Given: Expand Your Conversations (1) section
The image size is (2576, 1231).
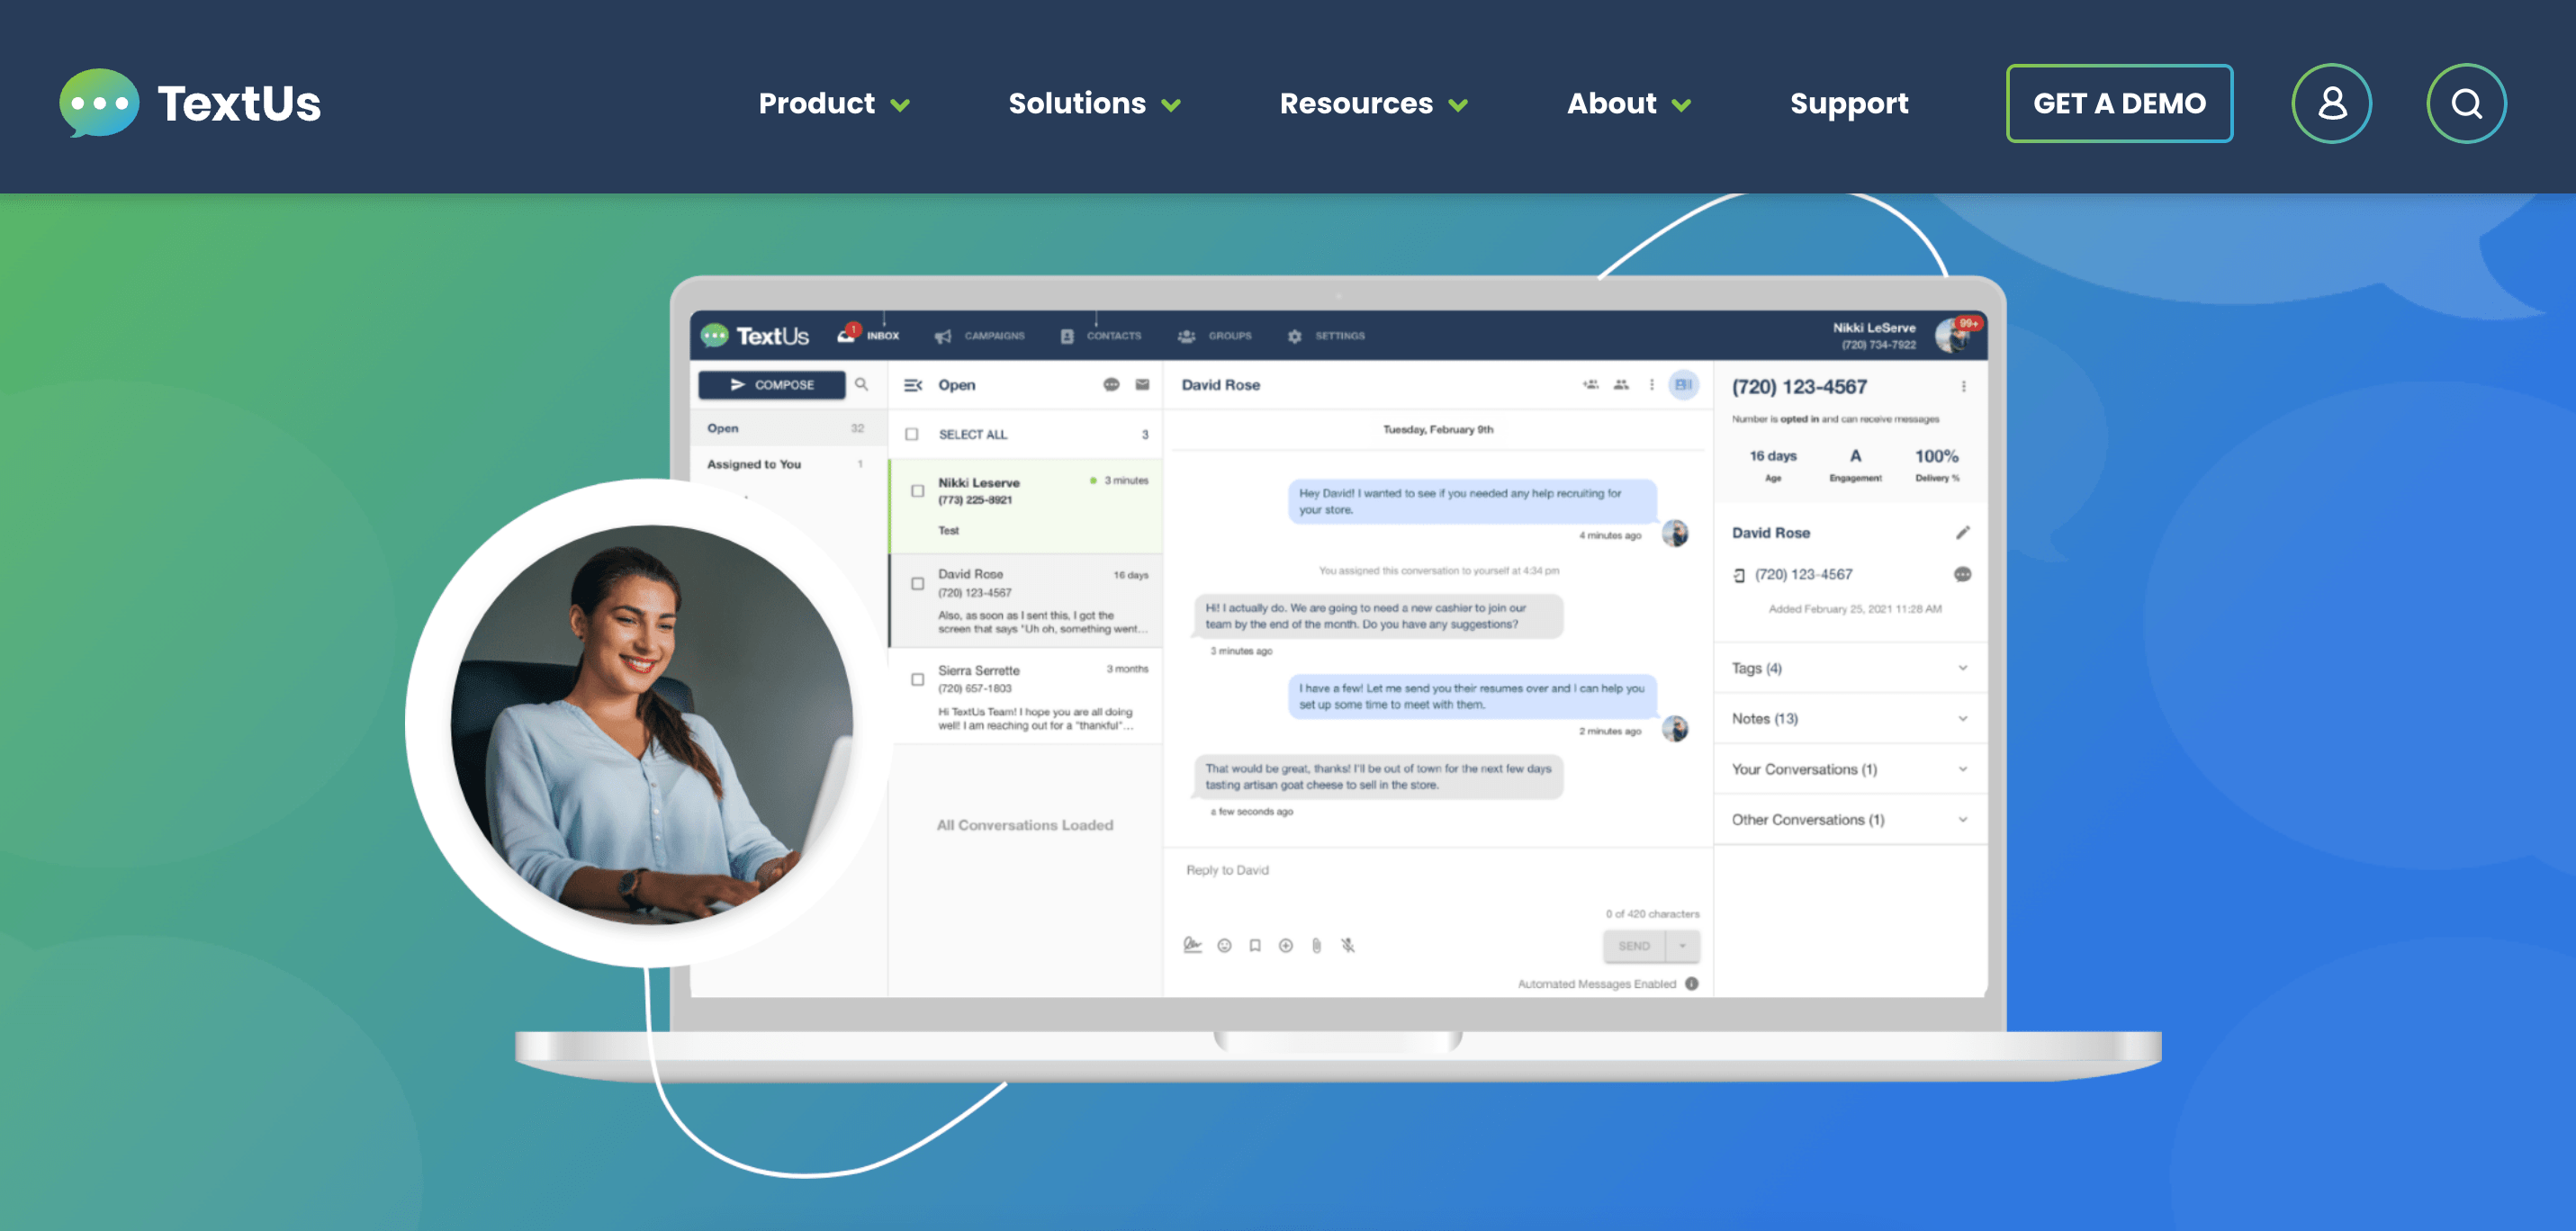Looking at the screenshot, I should point(1850,769).
